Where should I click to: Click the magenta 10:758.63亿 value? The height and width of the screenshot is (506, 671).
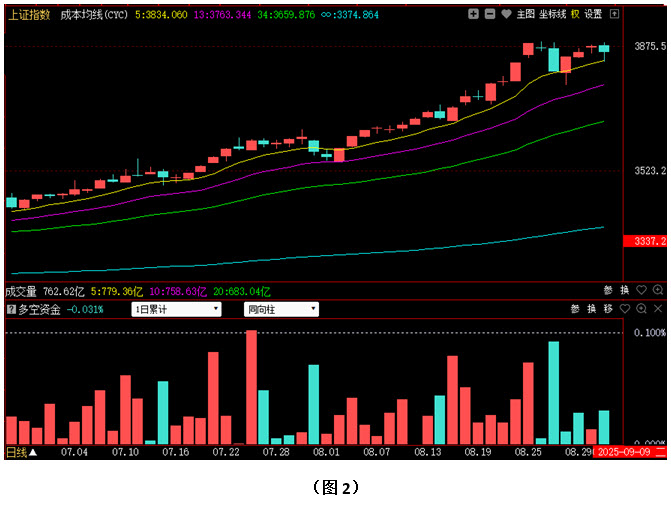178,292
